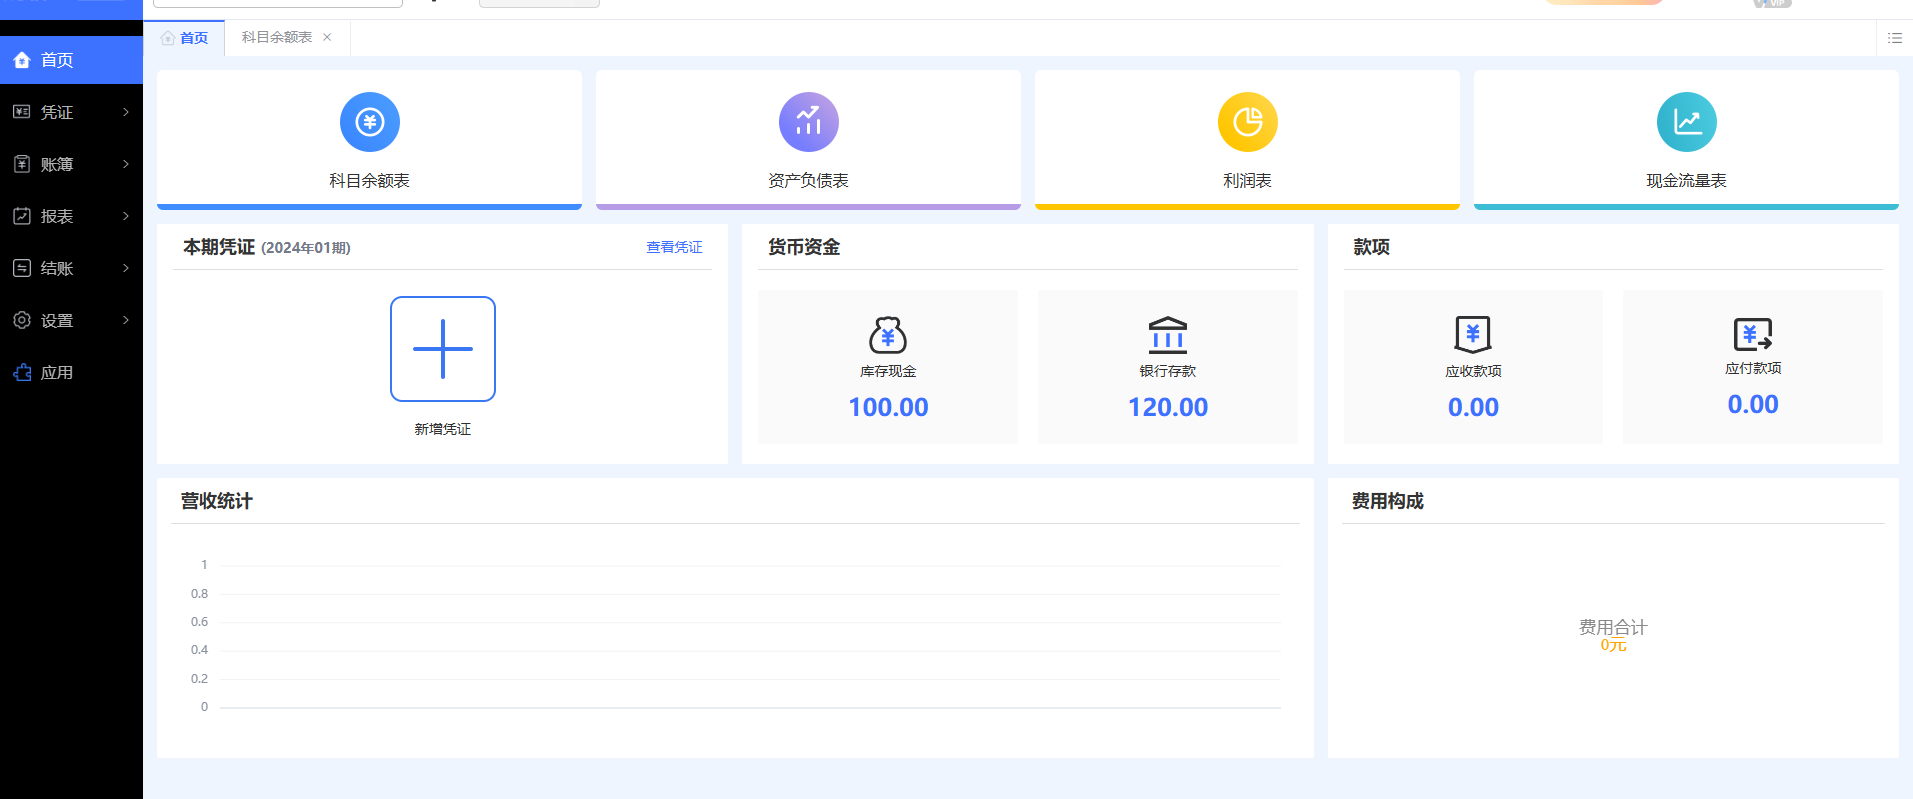Click the 货币资金 section heading
The height and width of the screenshot is (799, 1913).
pos(804,247)
